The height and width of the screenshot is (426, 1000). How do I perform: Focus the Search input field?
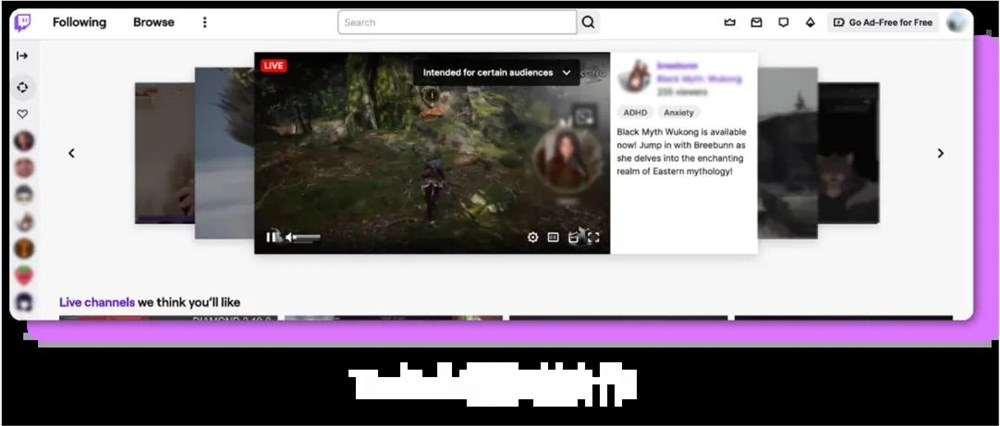point(457,22)
